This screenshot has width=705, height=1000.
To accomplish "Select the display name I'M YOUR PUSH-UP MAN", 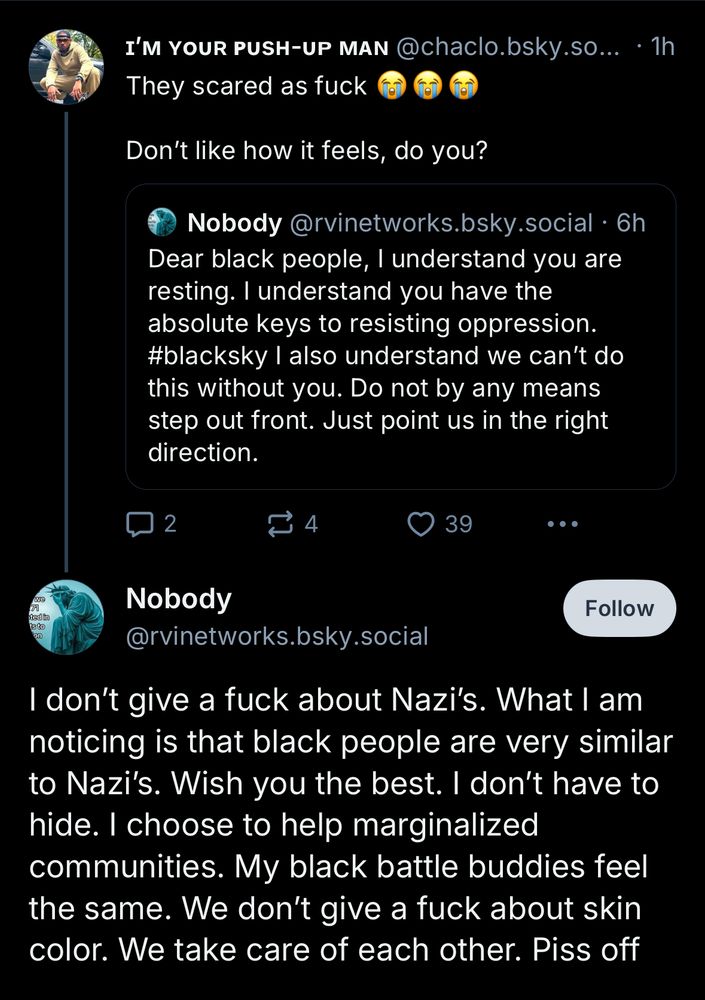I will pyautogui.click(x=255, y=46).
